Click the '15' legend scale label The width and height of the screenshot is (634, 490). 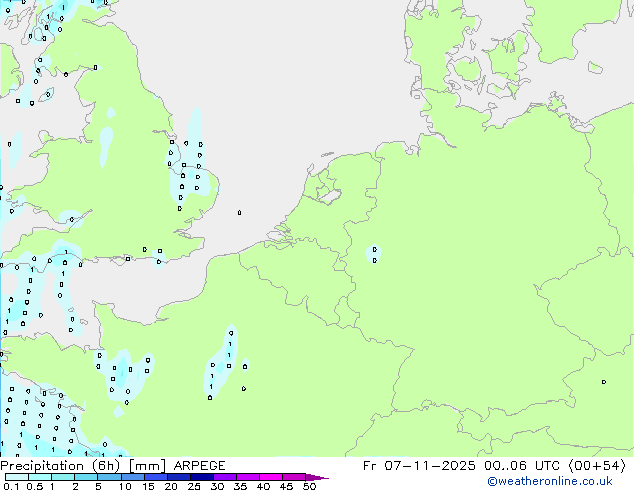tap(148, 486)
